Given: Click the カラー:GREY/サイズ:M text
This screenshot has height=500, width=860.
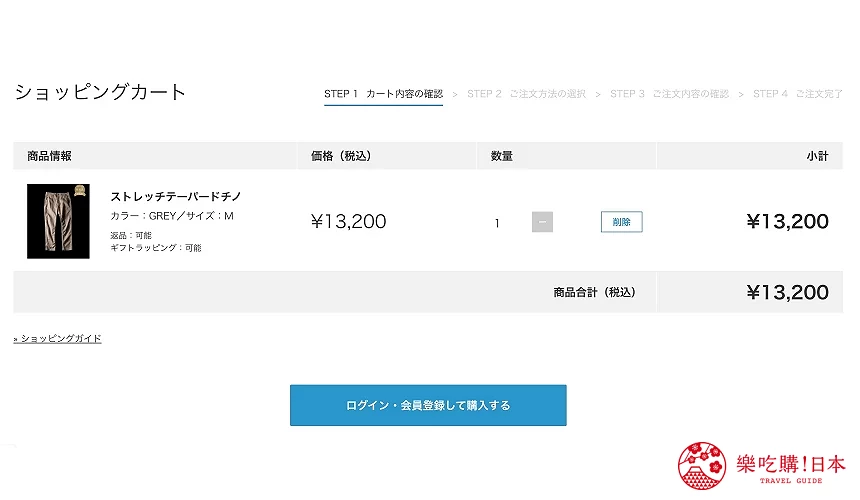Looking at the screenshot, I should pos(172,216).
